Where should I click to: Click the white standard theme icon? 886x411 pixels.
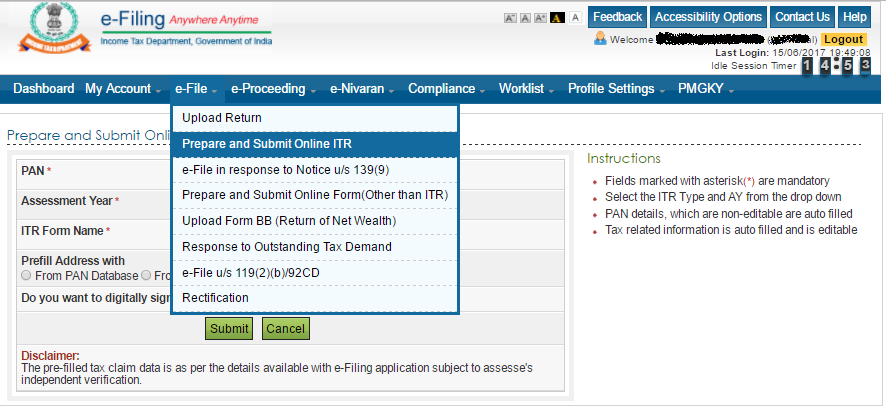pos(575,18)
